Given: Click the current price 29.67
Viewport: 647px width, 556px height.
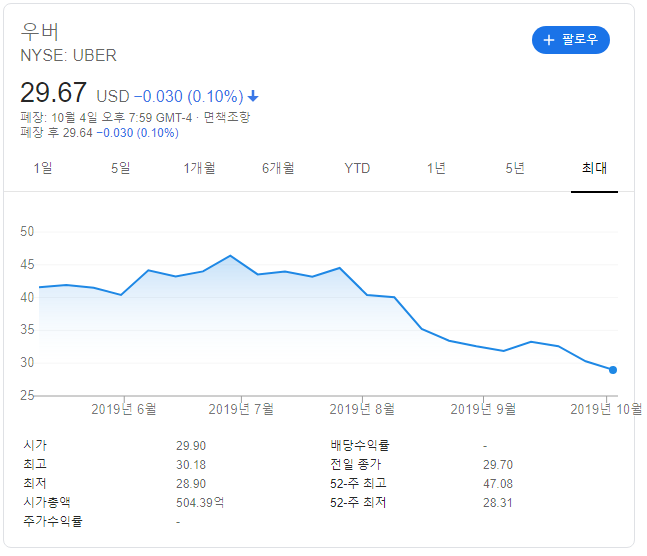Looking at the screenshot, I should tap(53, 92).
